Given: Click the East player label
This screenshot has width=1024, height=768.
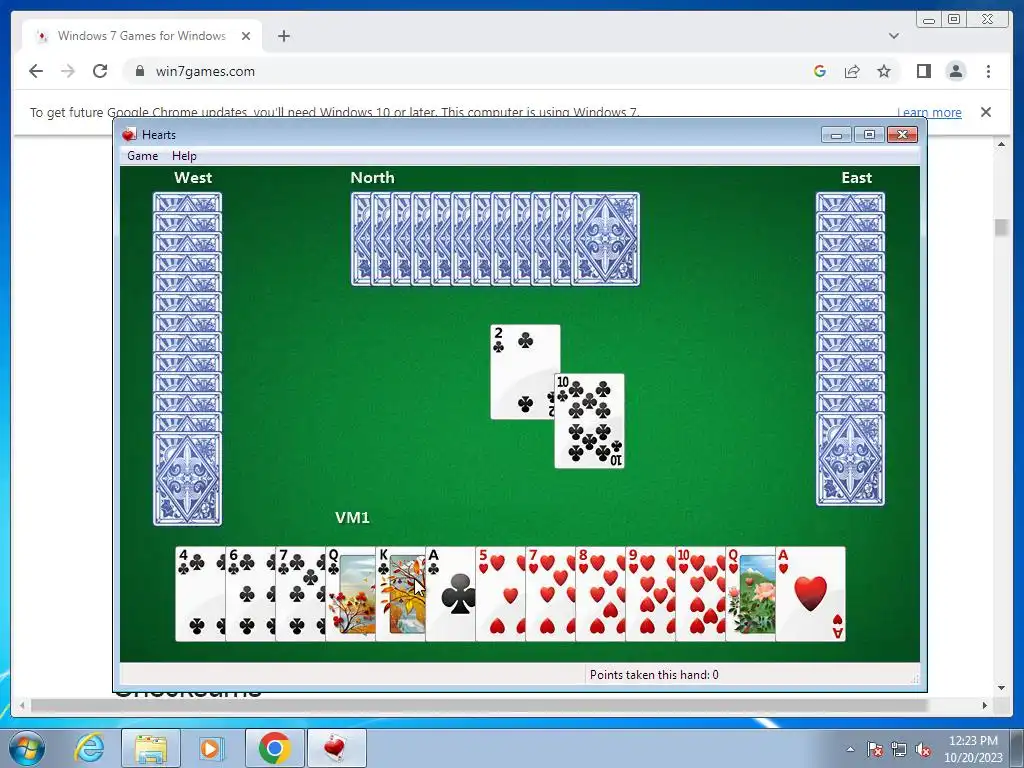Looking at the screenshot, I should pyautogui.click(x=856, y=178).
